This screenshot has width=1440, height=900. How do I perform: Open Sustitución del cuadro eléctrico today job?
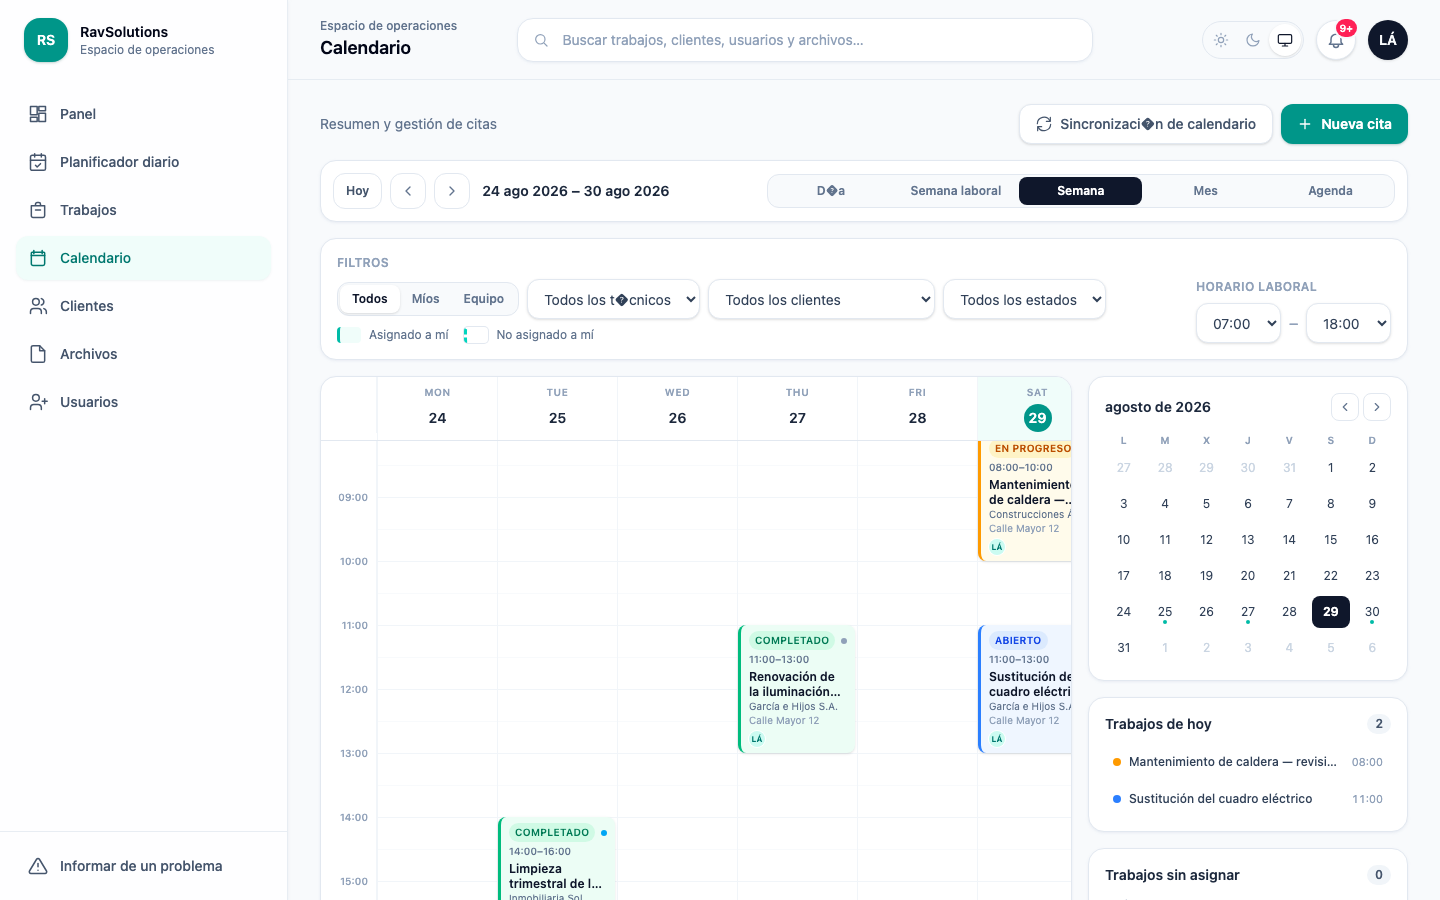click(x=1248, y=799)
